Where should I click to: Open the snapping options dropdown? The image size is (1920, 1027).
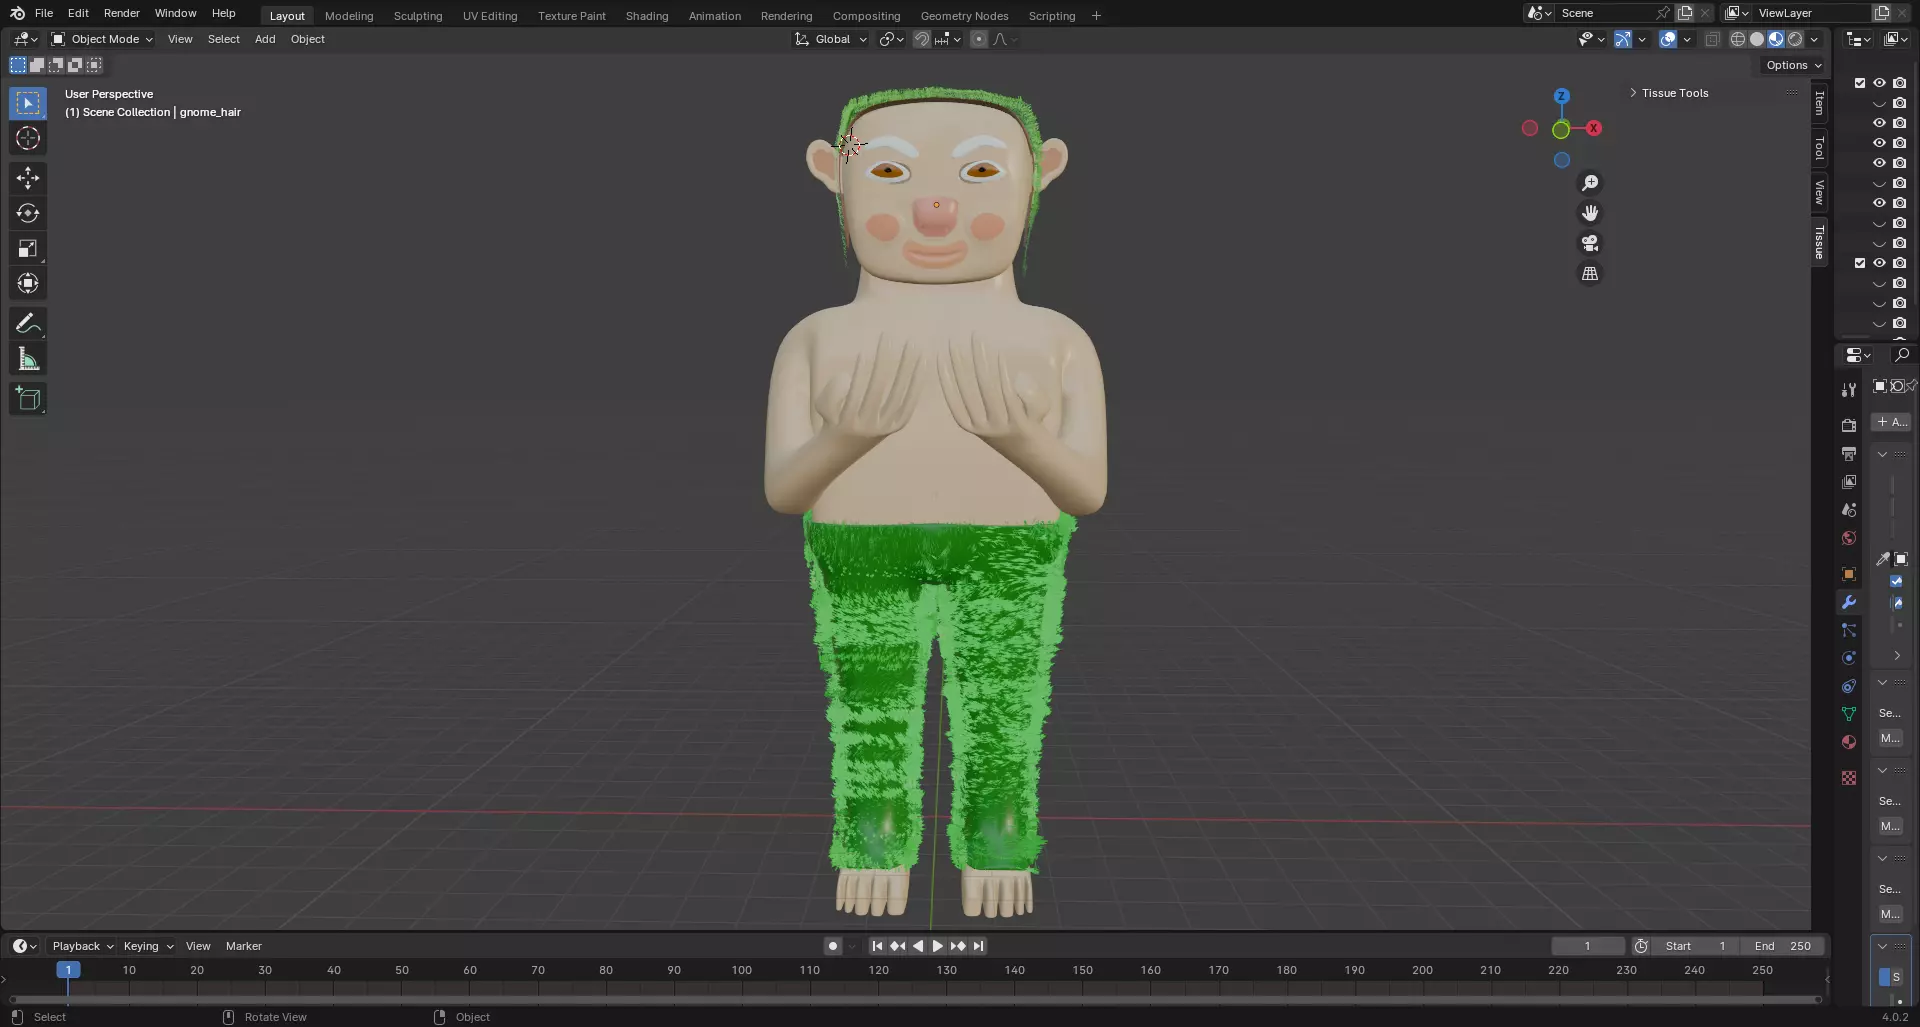coord(948,39)
